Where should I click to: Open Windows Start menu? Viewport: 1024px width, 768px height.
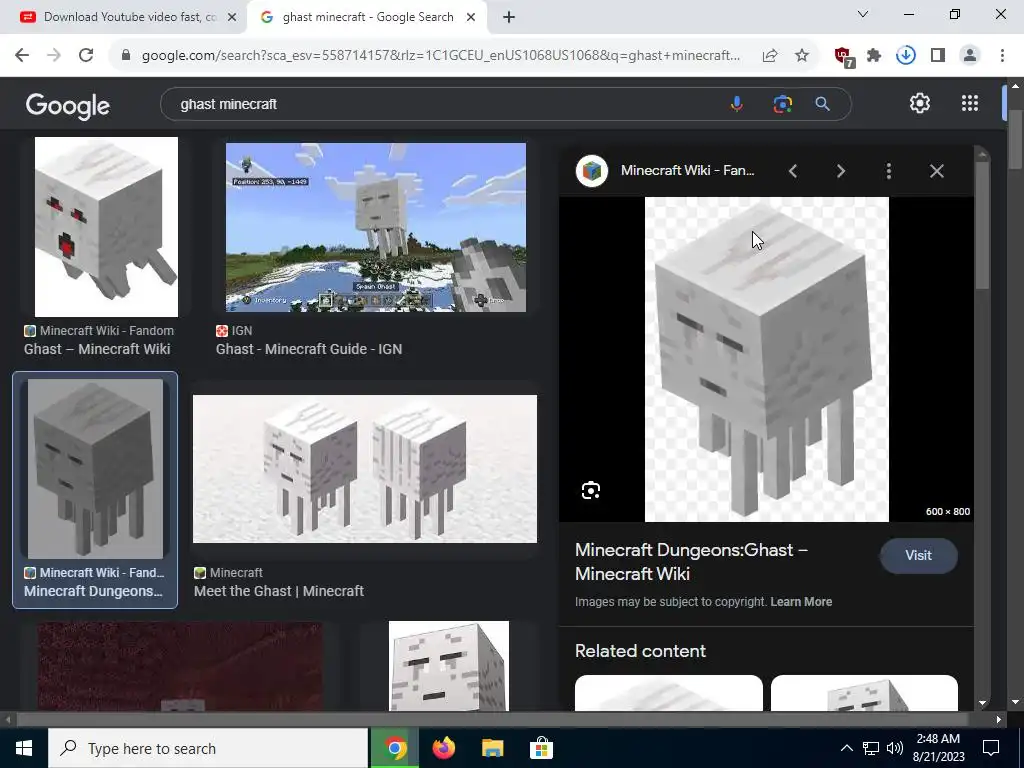point(24,748)
